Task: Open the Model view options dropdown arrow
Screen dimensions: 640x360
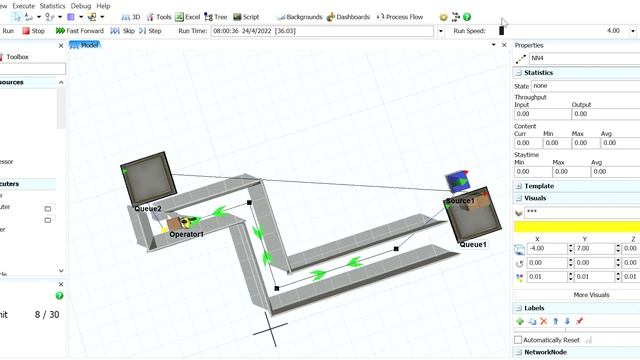Action: [x=493, y=45]
